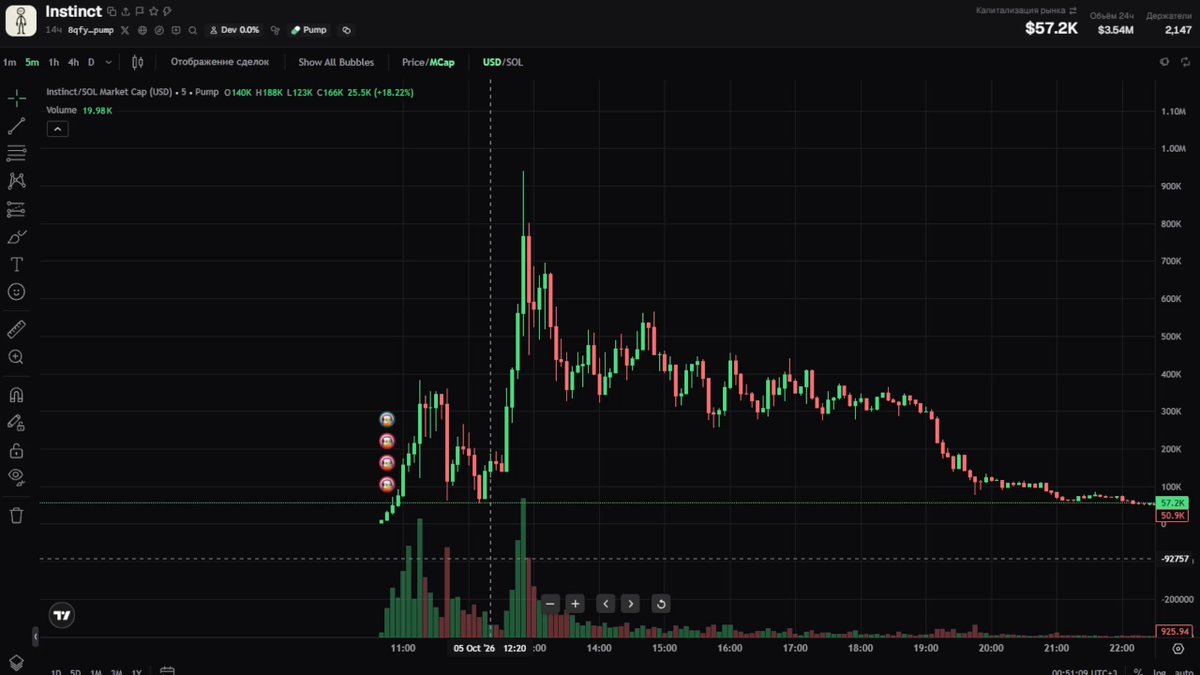Copy the Instinct token name
Image resolution: width=1200 pixels, height=675 pixels.
(112, 12)
